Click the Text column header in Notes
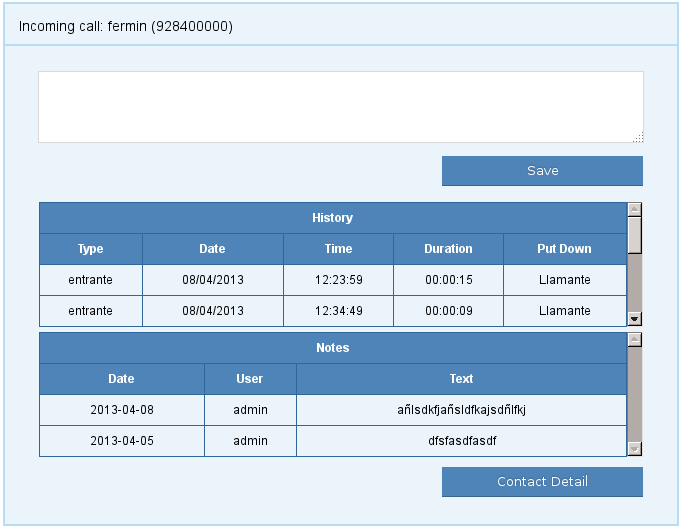 point(461,379)
